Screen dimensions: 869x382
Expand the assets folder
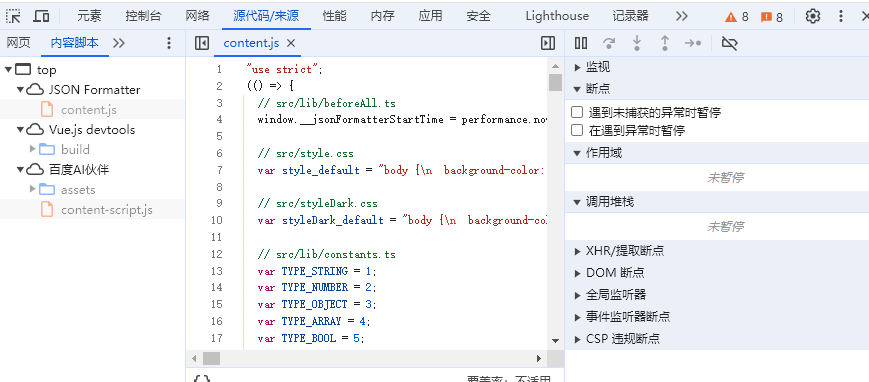[x=33, y=189]
